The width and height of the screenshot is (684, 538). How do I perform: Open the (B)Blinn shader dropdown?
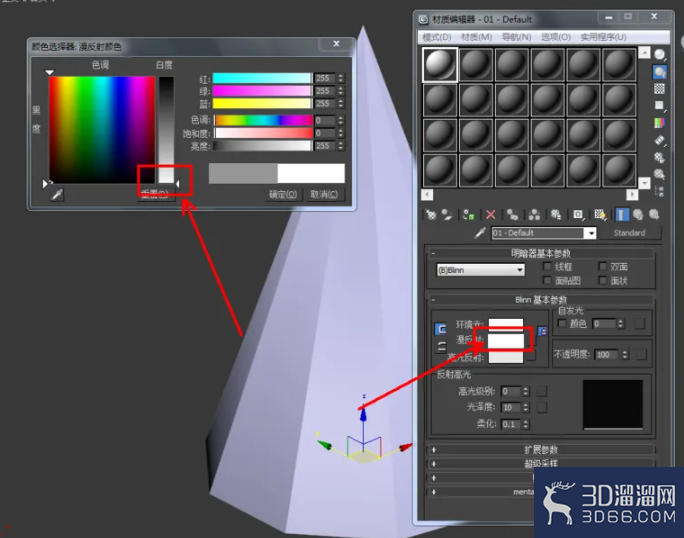(x=480, y=270)
